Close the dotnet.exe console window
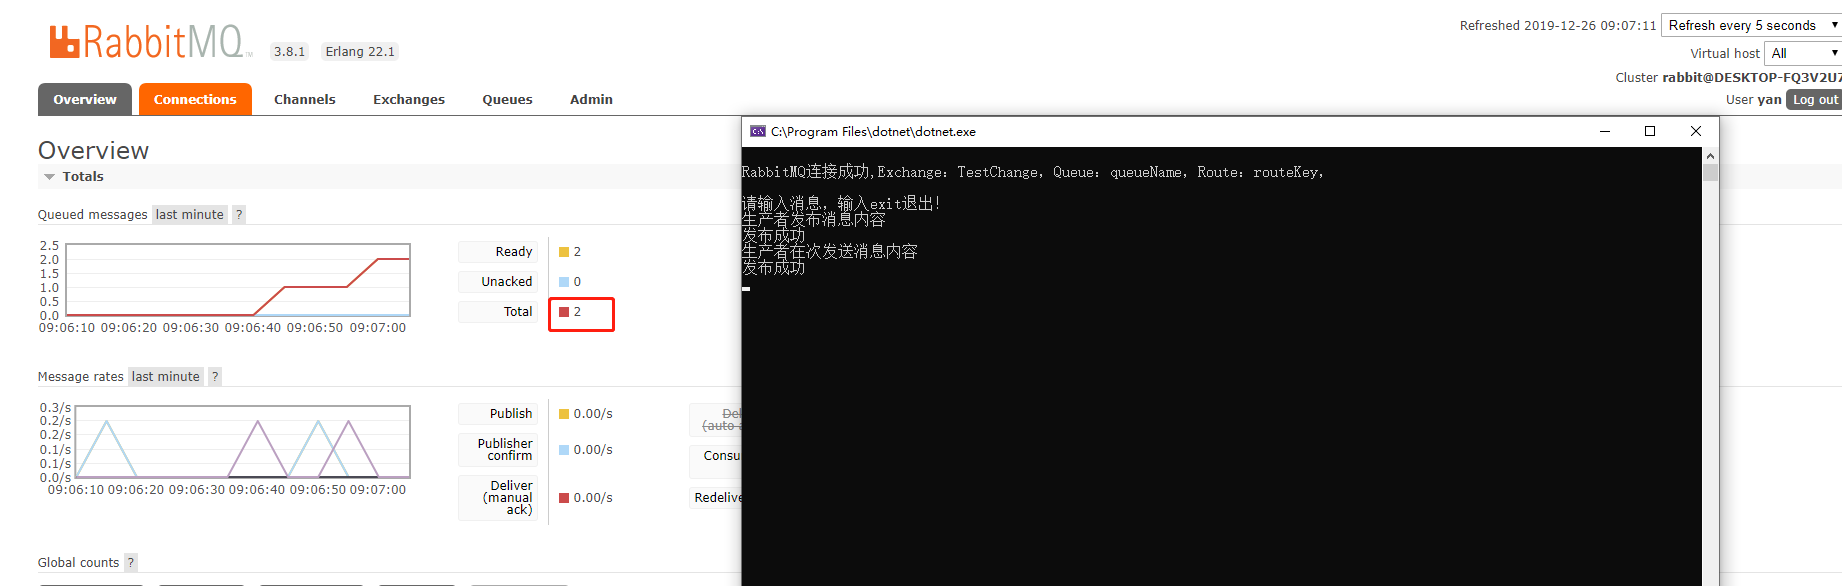 click(1696, 131)
